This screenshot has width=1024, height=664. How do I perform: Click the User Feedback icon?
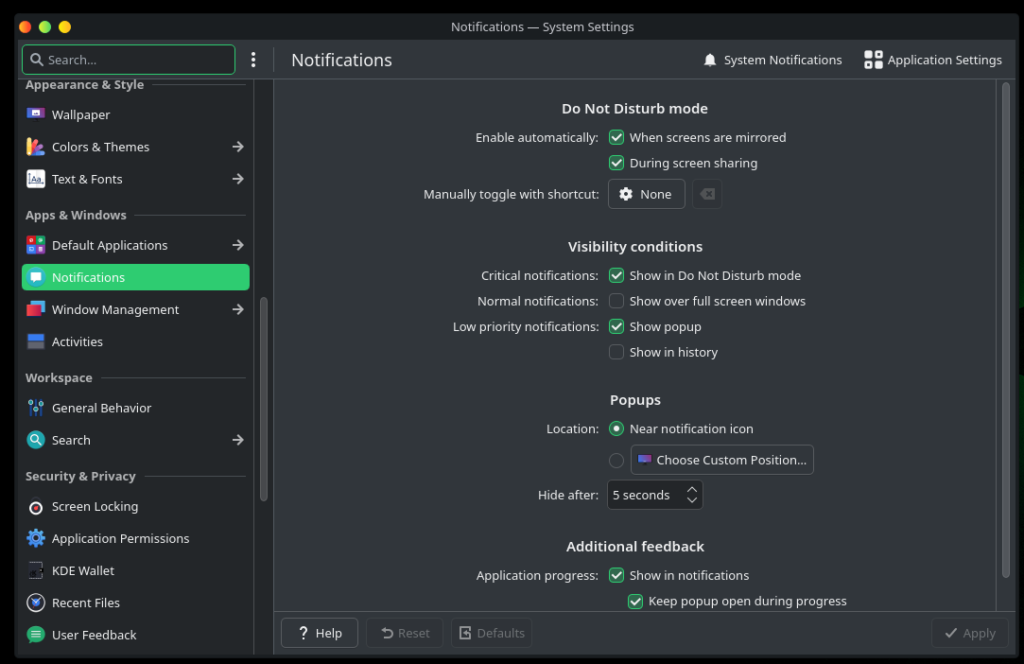coord(36,635)
